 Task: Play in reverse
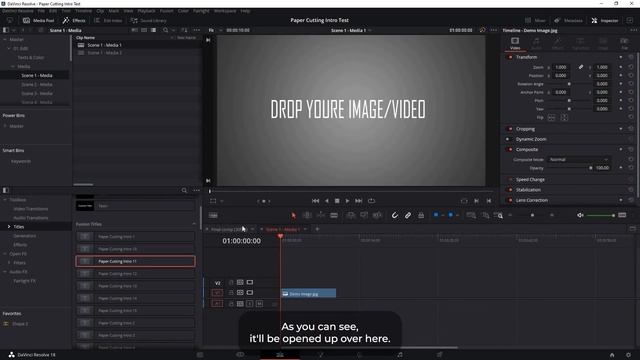(327, 201)
